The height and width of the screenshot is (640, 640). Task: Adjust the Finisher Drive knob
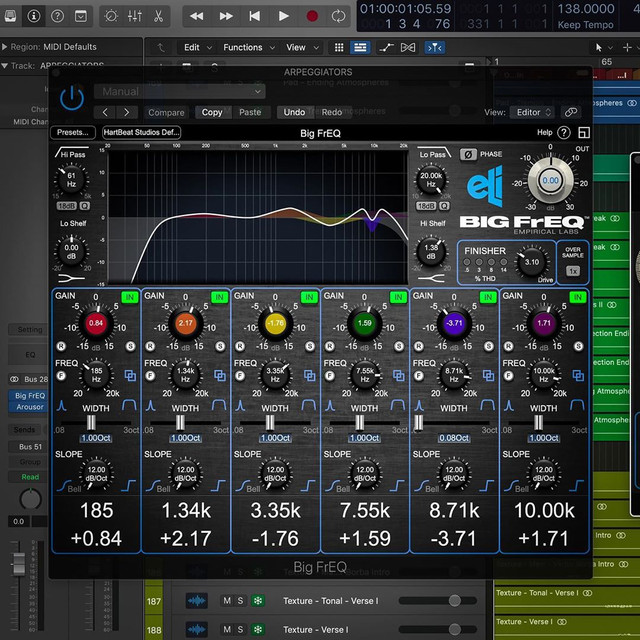[532, 262]
